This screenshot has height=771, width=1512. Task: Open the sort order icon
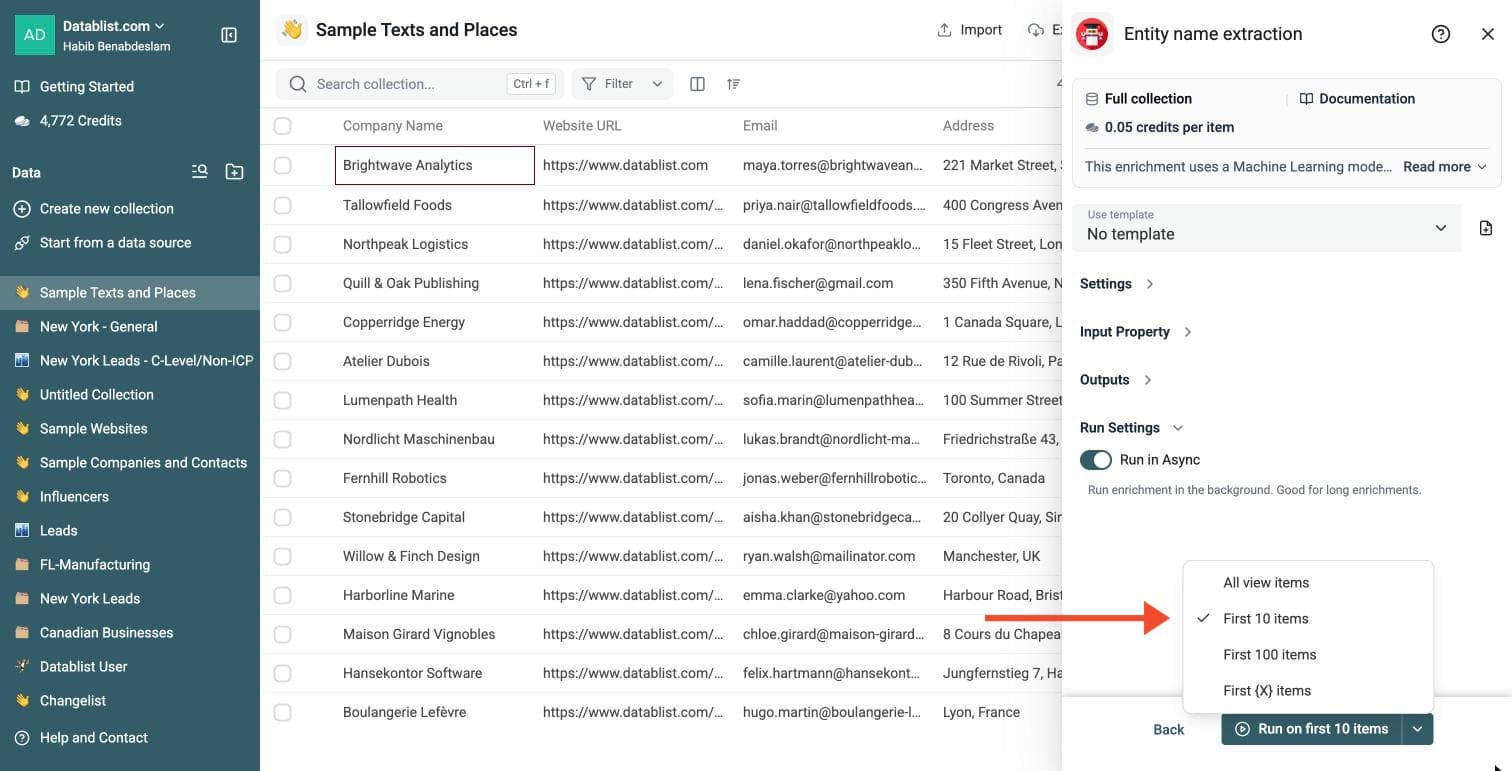(x=734, y=84)
